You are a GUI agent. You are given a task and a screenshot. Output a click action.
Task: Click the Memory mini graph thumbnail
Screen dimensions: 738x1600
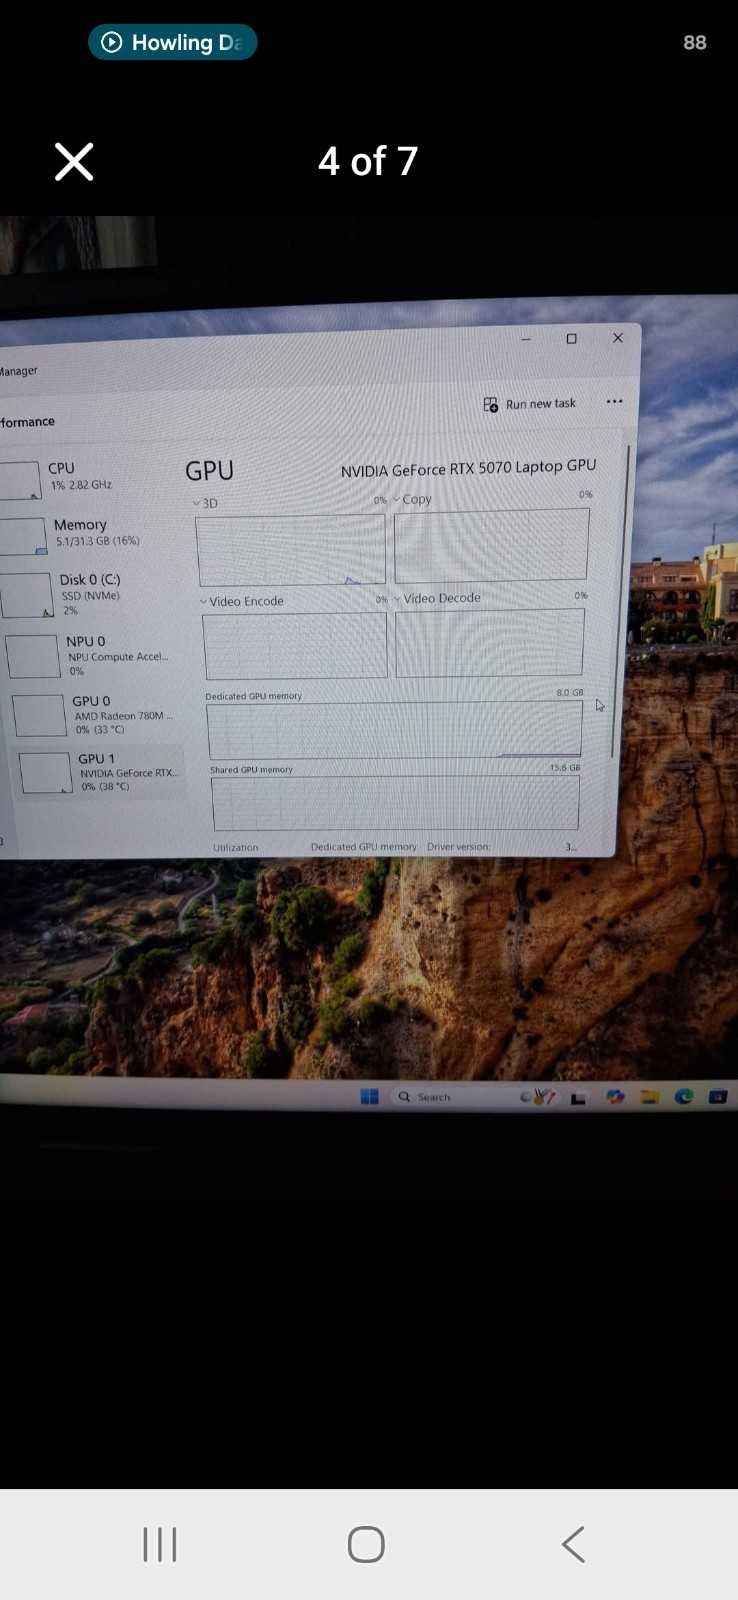[x=23, y=536]
